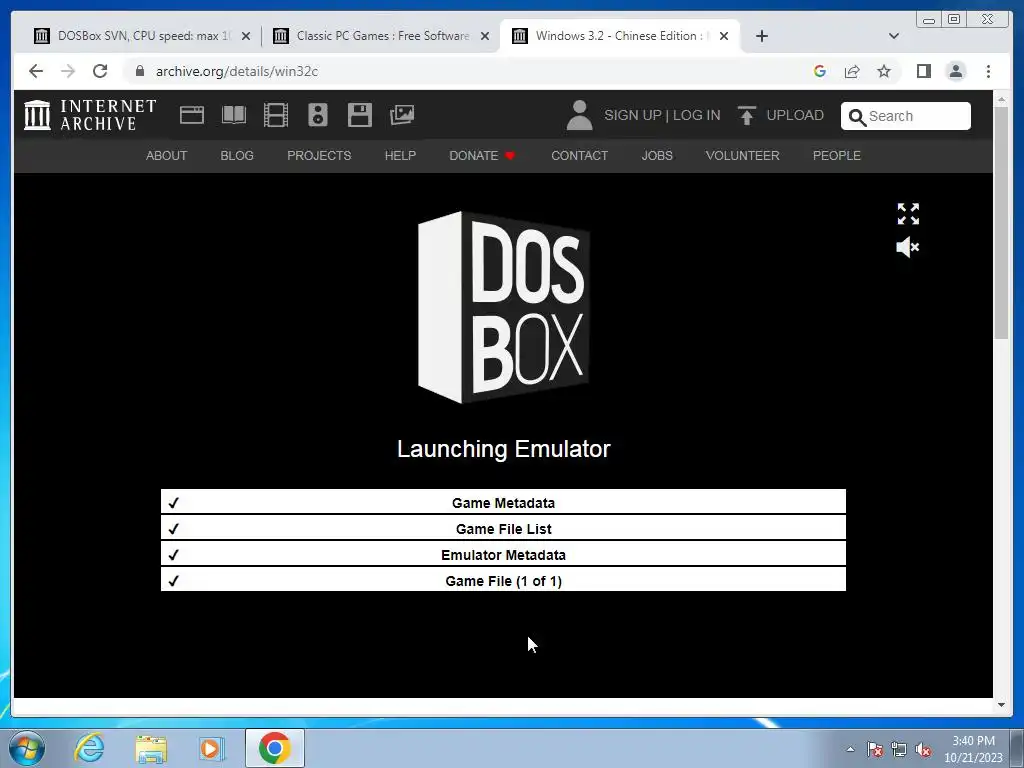Close the Classic PC Games tab
This screenshot has width=1024, height=768.
coord(485,36)
